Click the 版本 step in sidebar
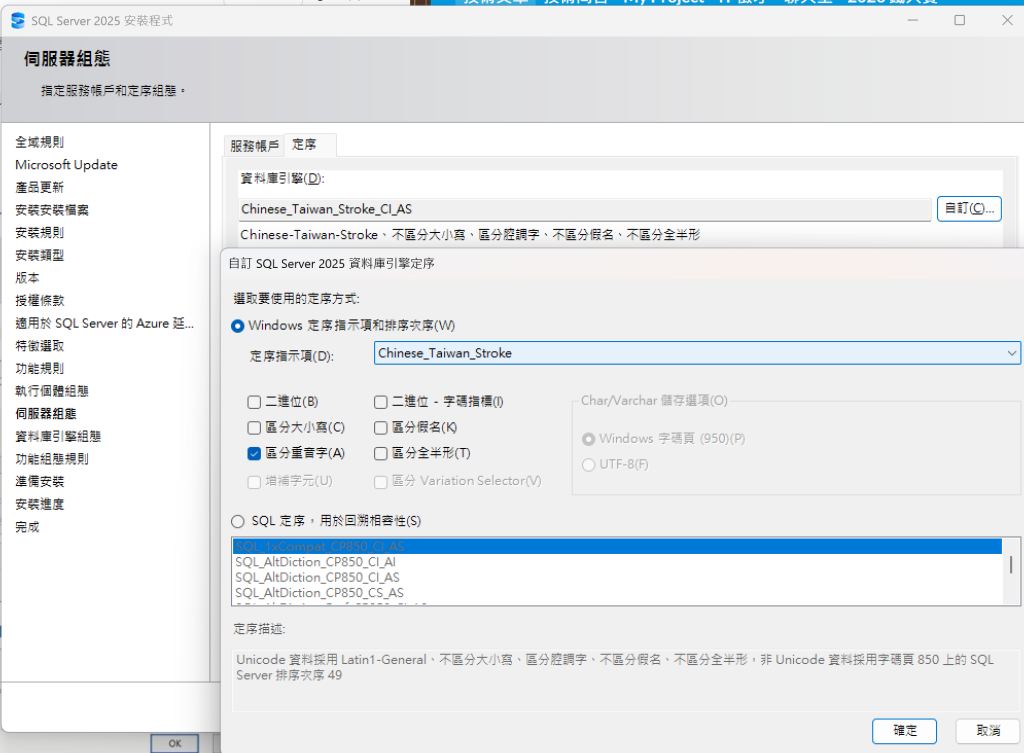The image size is (1024, 753). coord(27,278)
